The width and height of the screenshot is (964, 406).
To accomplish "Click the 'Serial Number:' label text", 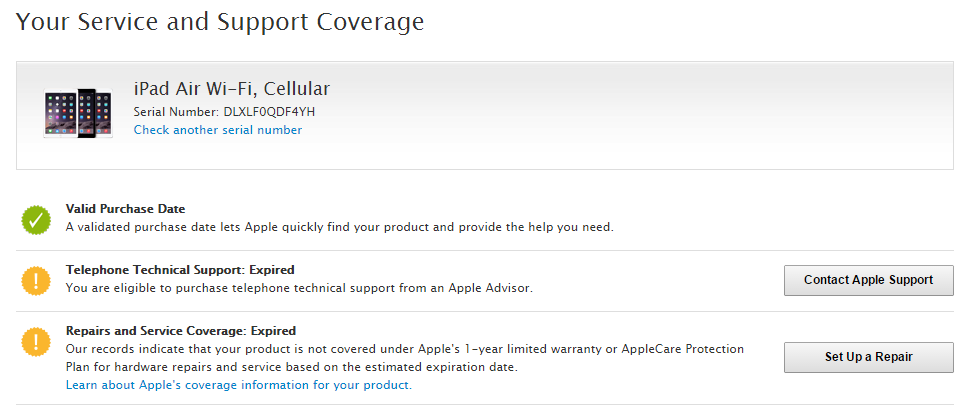I will pyautogui.click(x=176, y=112).
